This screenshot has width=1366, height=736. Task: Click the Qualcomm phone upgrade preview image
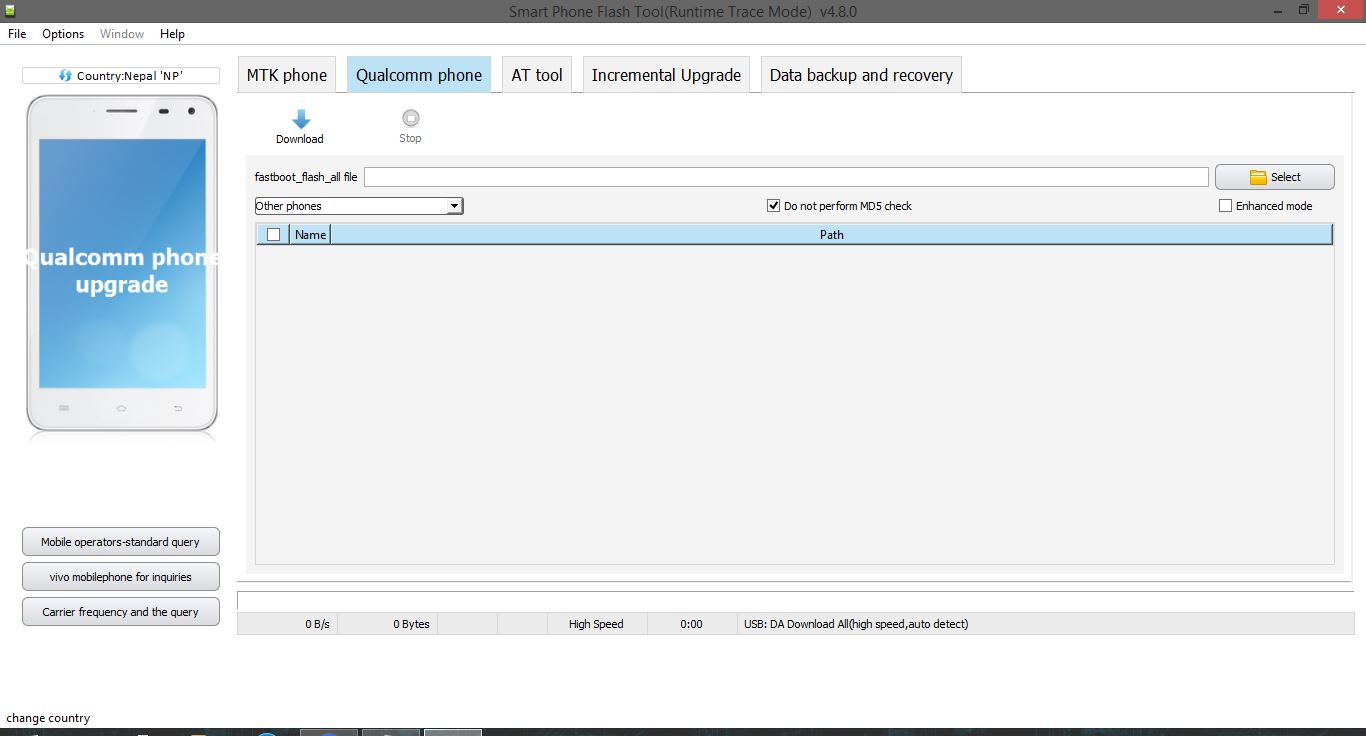121,265
